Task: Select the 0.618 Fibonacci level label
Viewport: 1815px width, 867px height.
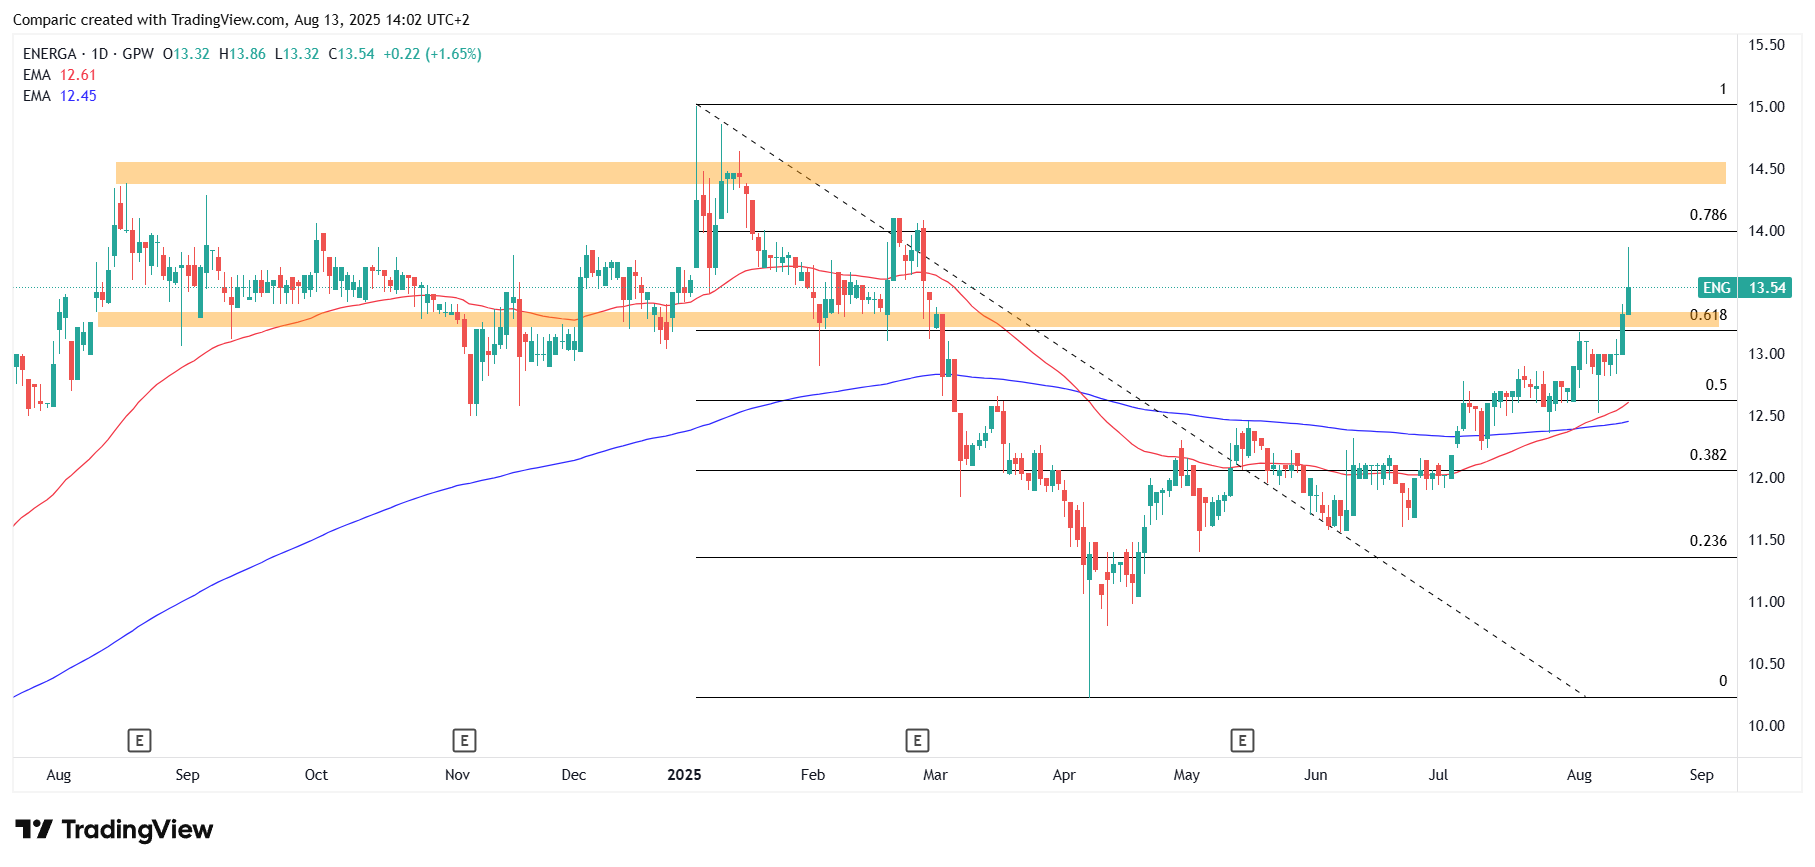Action: click(x=1707, y=315)
